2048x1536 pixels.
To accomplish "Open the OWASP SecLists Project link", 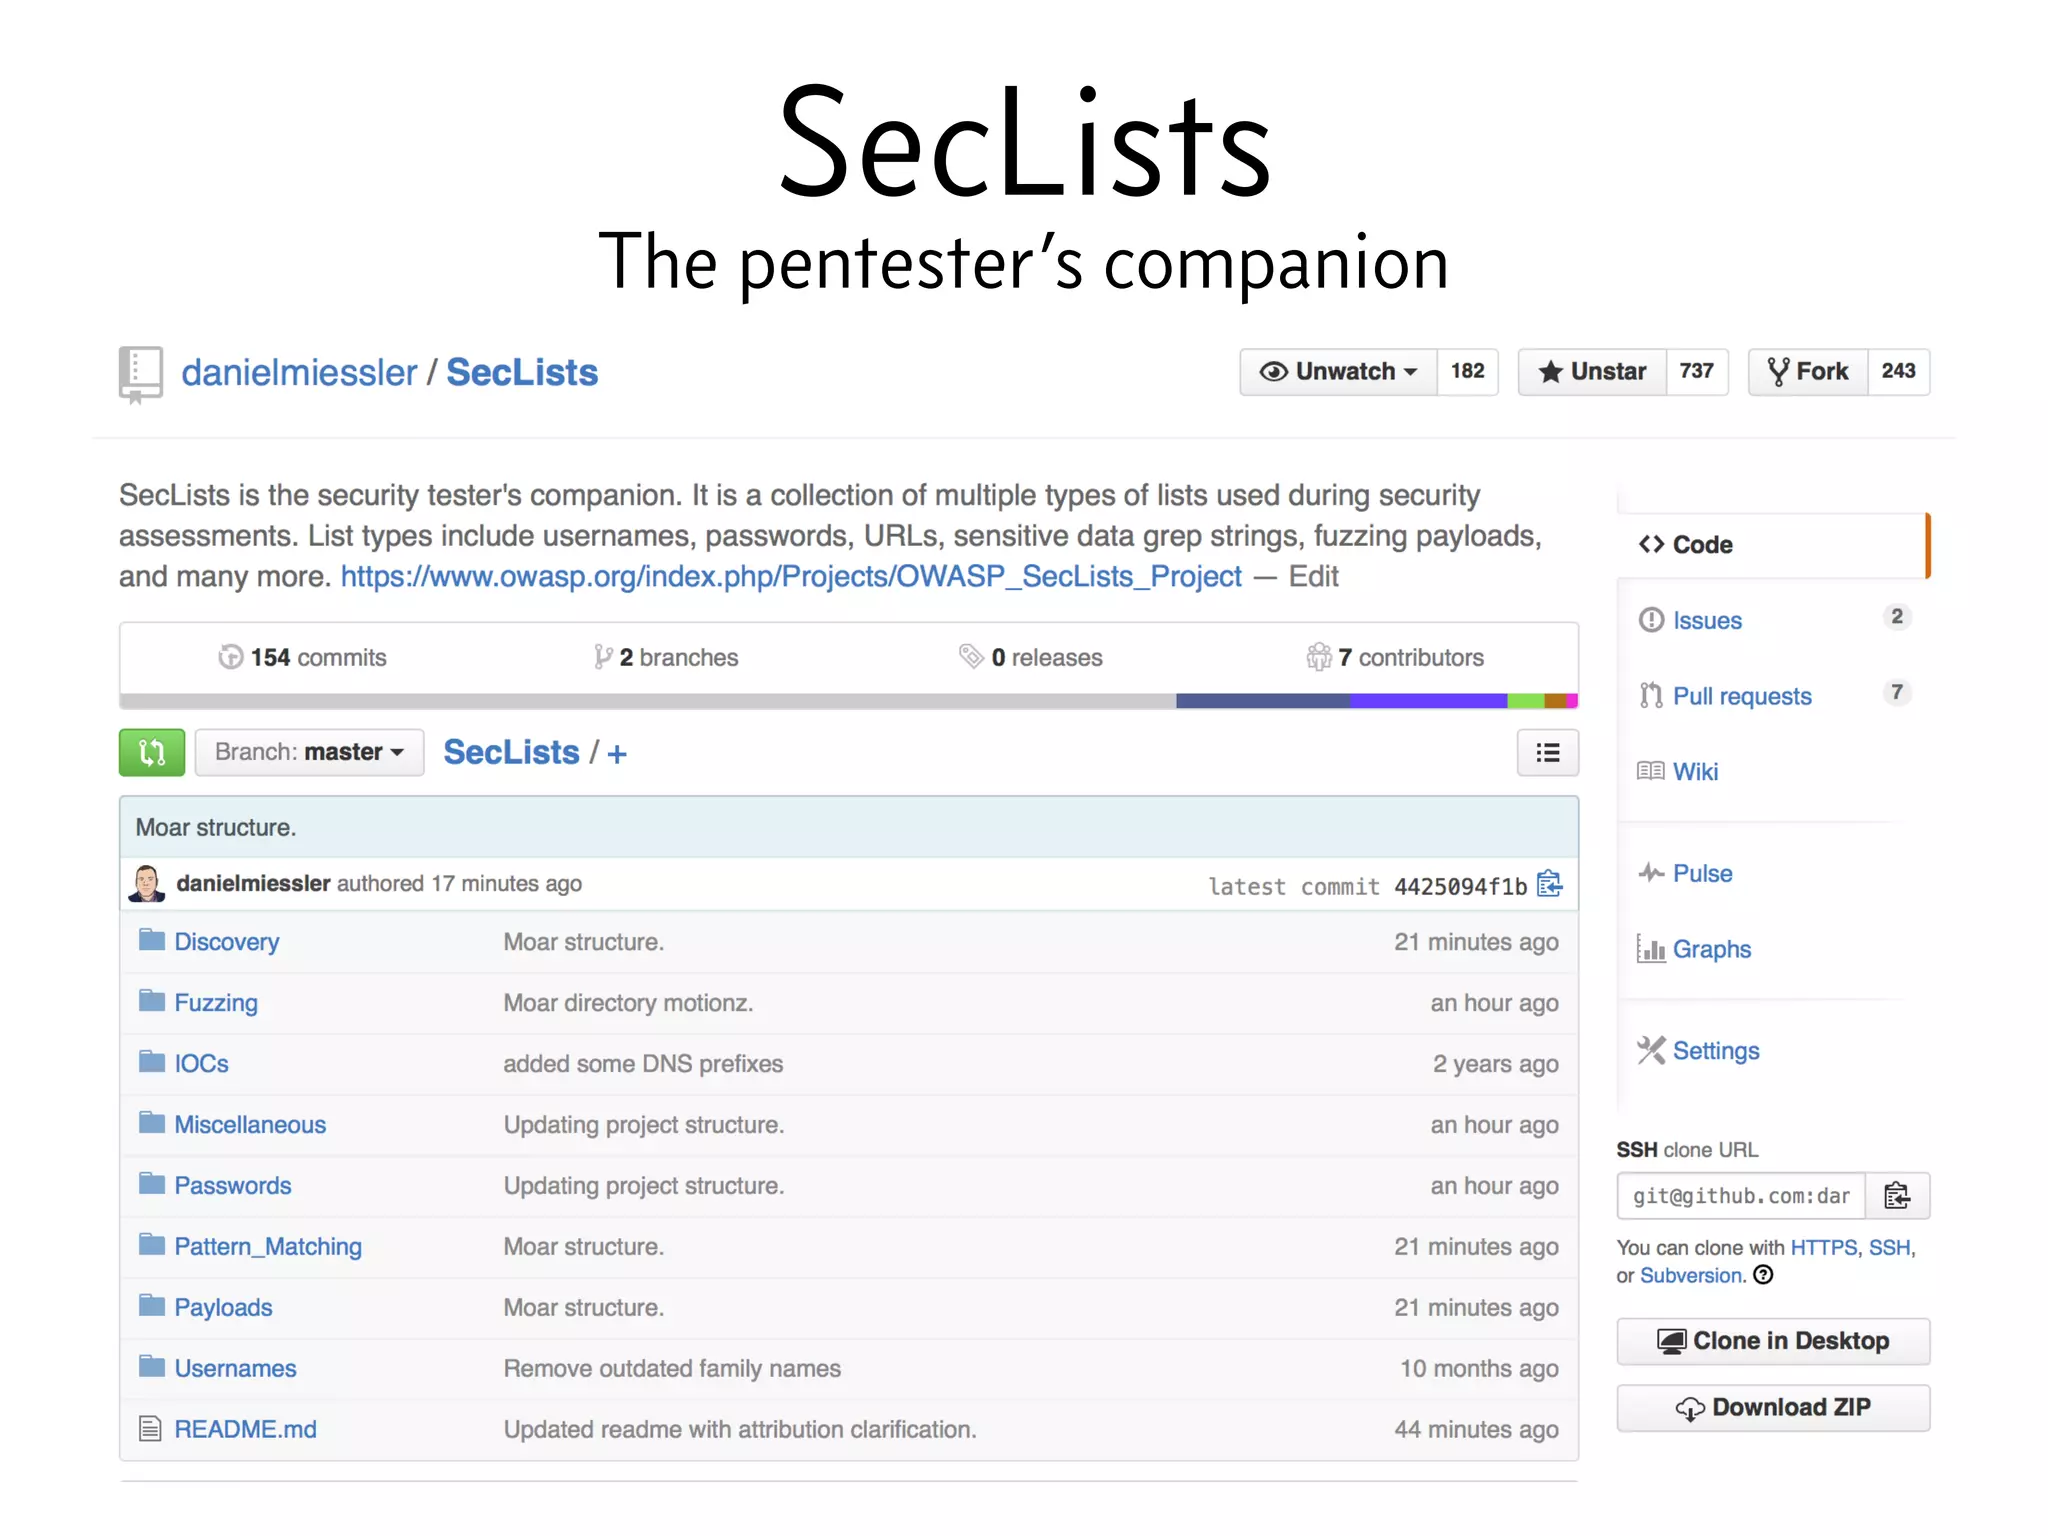I will coord(791,577).
